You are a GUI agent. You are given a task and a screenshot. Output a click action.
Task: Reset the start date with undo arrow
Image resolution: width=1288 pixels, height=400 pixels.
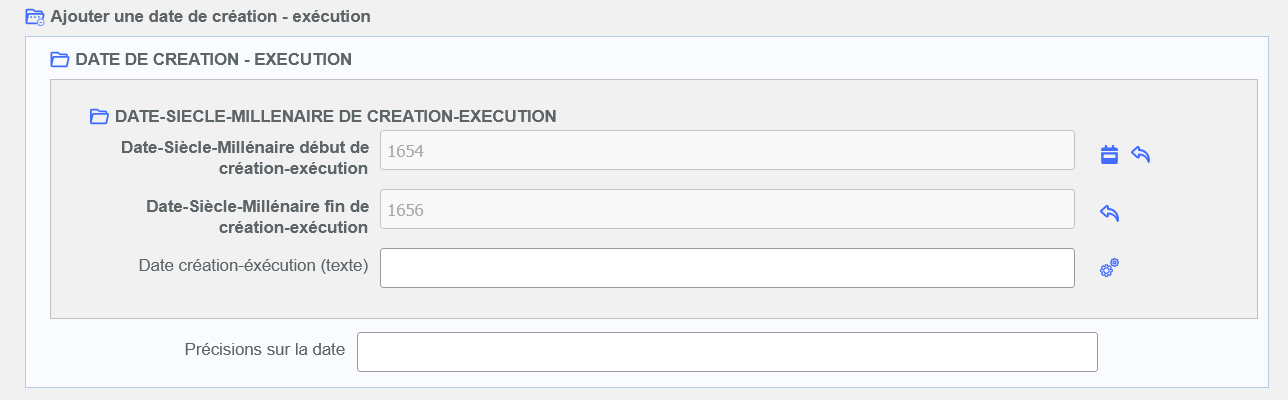click(1140, 154)
